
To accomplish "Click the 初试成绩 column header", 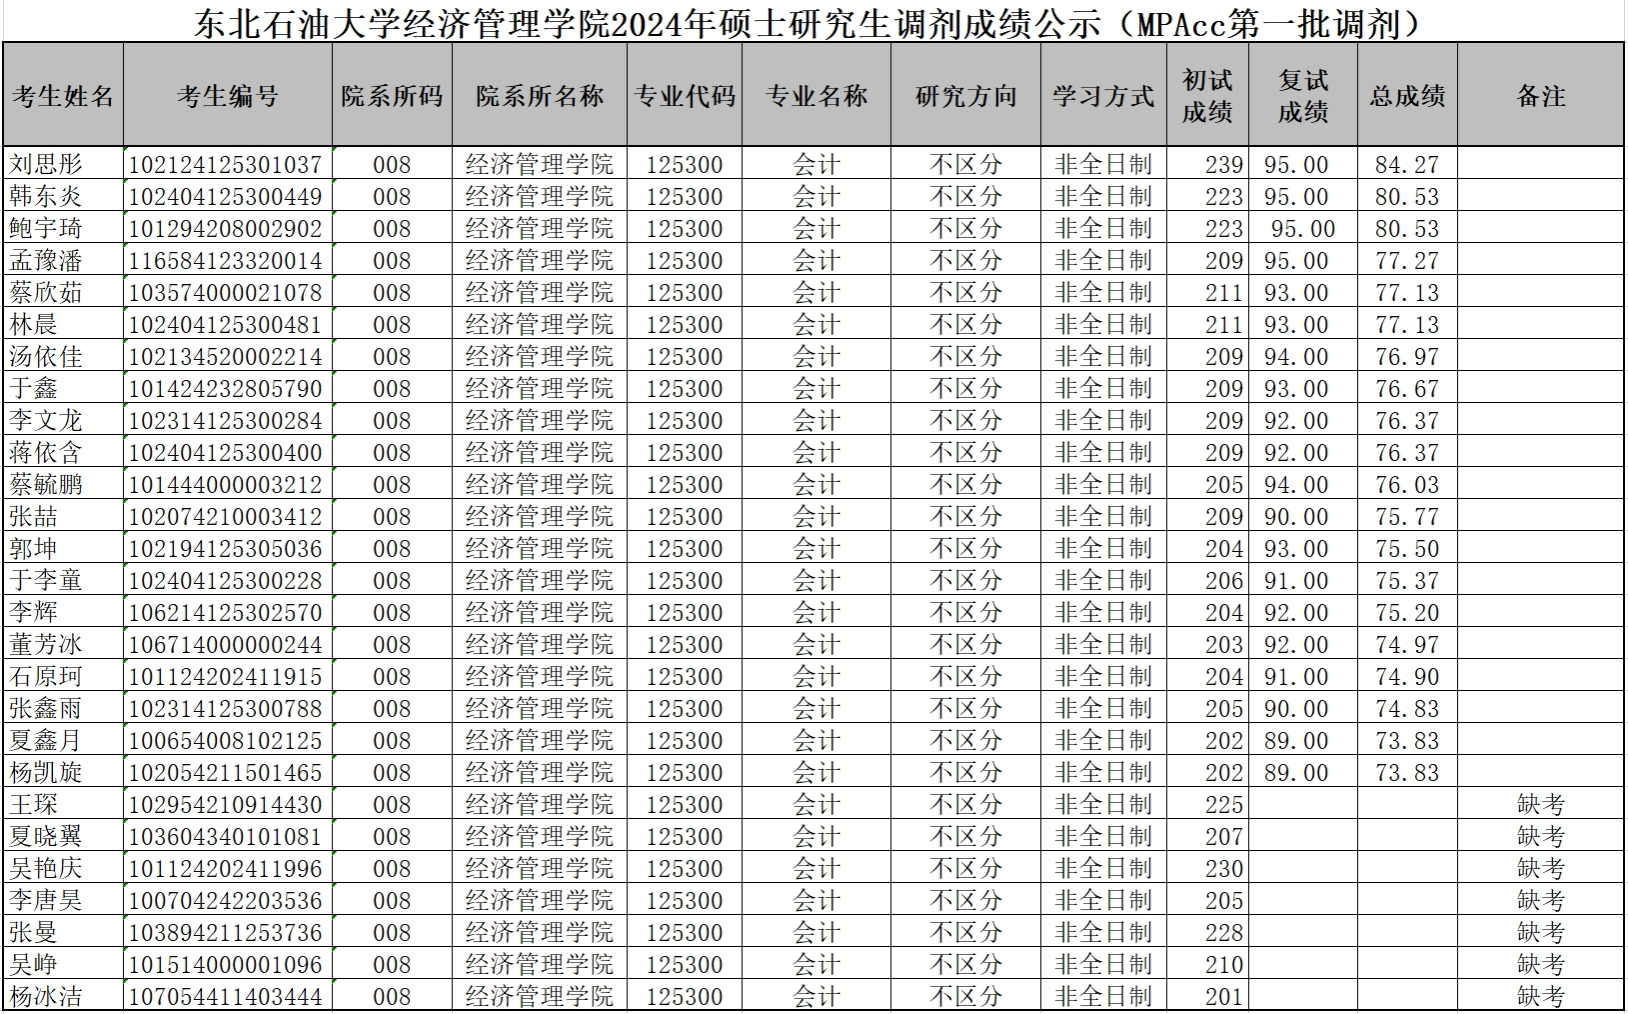I will coord(1207,96).
